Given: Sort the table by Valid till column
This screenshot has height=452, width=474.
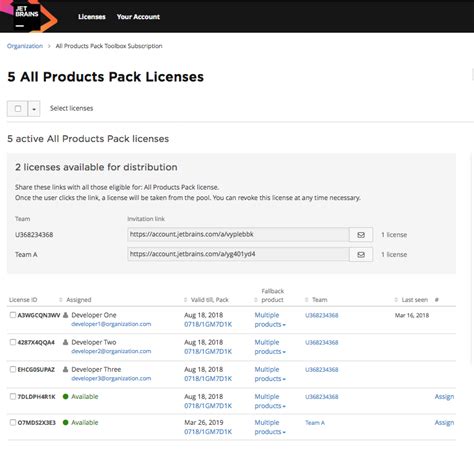Looking at the screenshot, I should [207, 300].
